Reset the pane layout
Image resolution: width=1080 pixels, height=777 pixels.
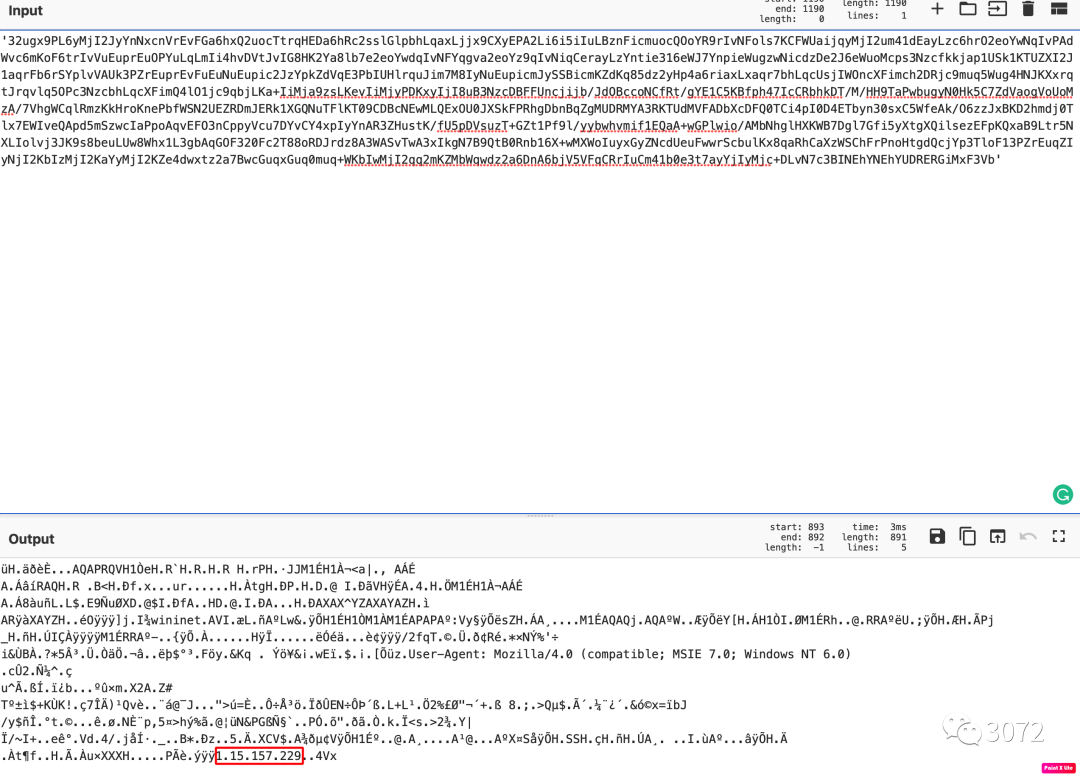(1059, 9)
